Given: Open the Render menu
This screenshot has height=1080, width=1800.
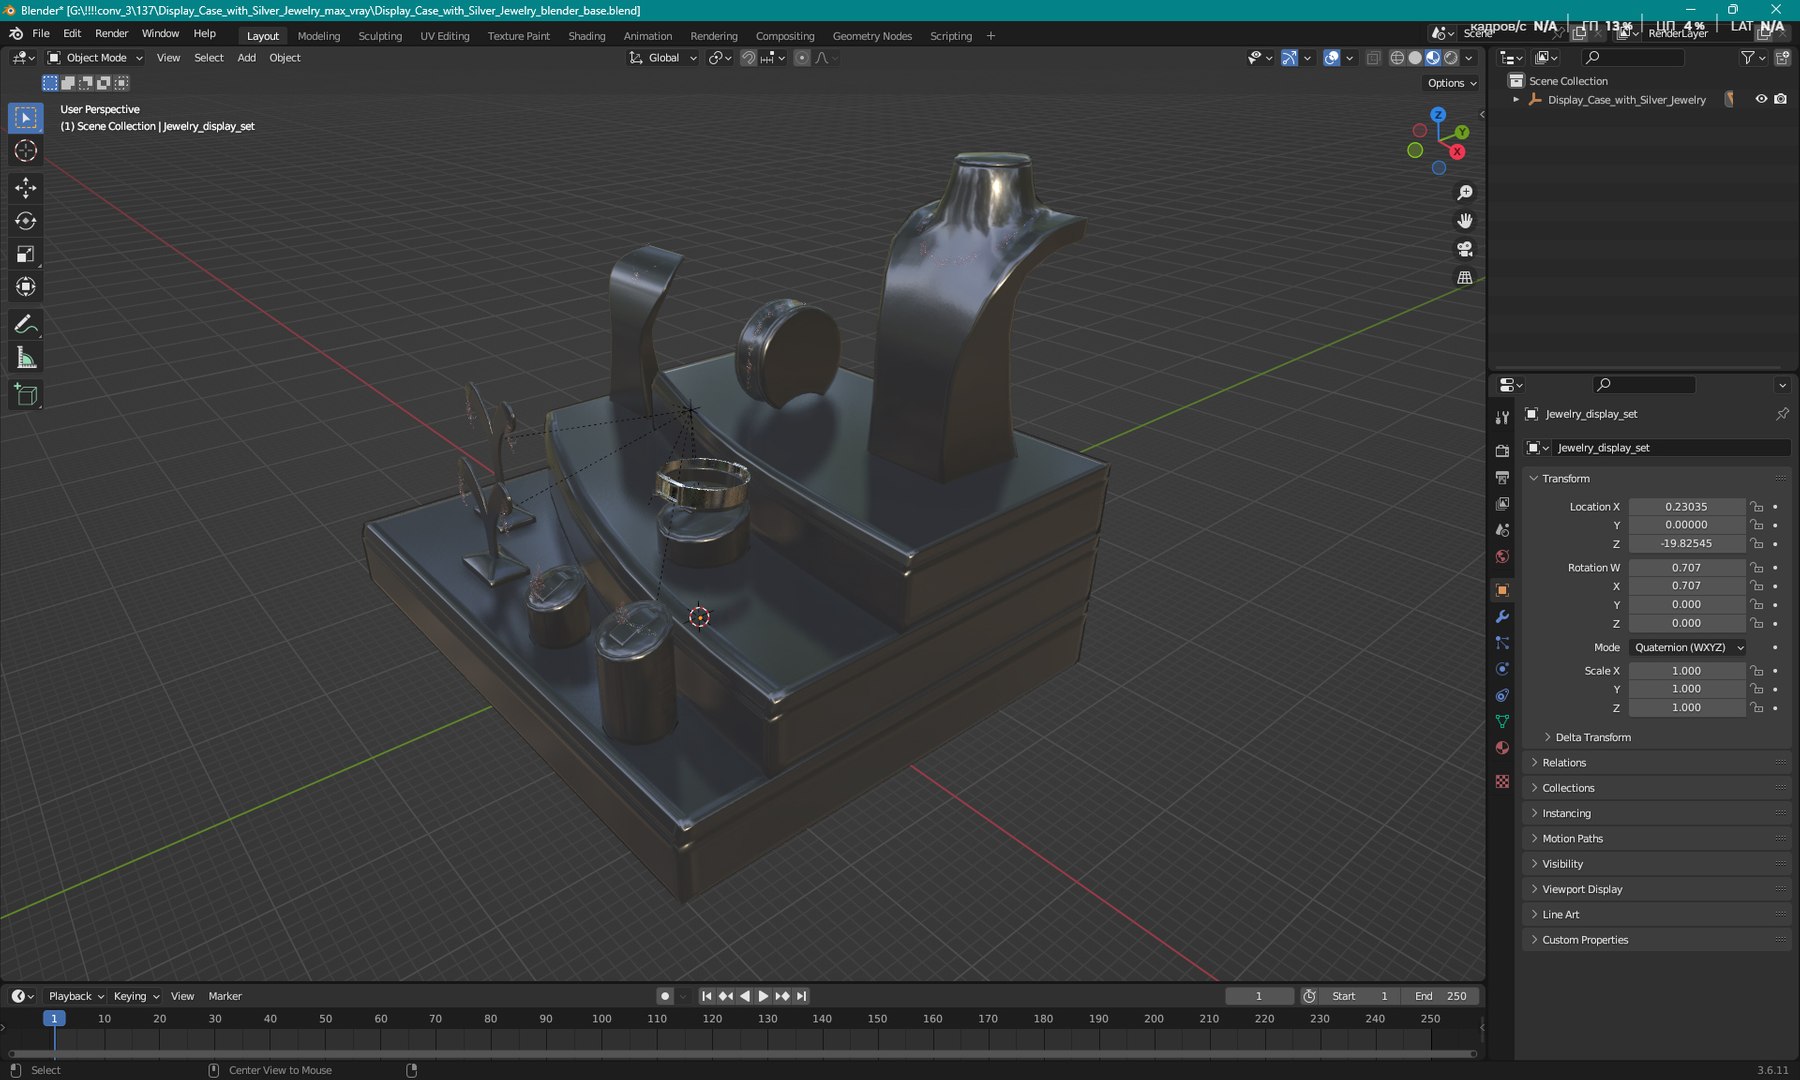Looking at the screenshot, I should [x=111, y=33].
